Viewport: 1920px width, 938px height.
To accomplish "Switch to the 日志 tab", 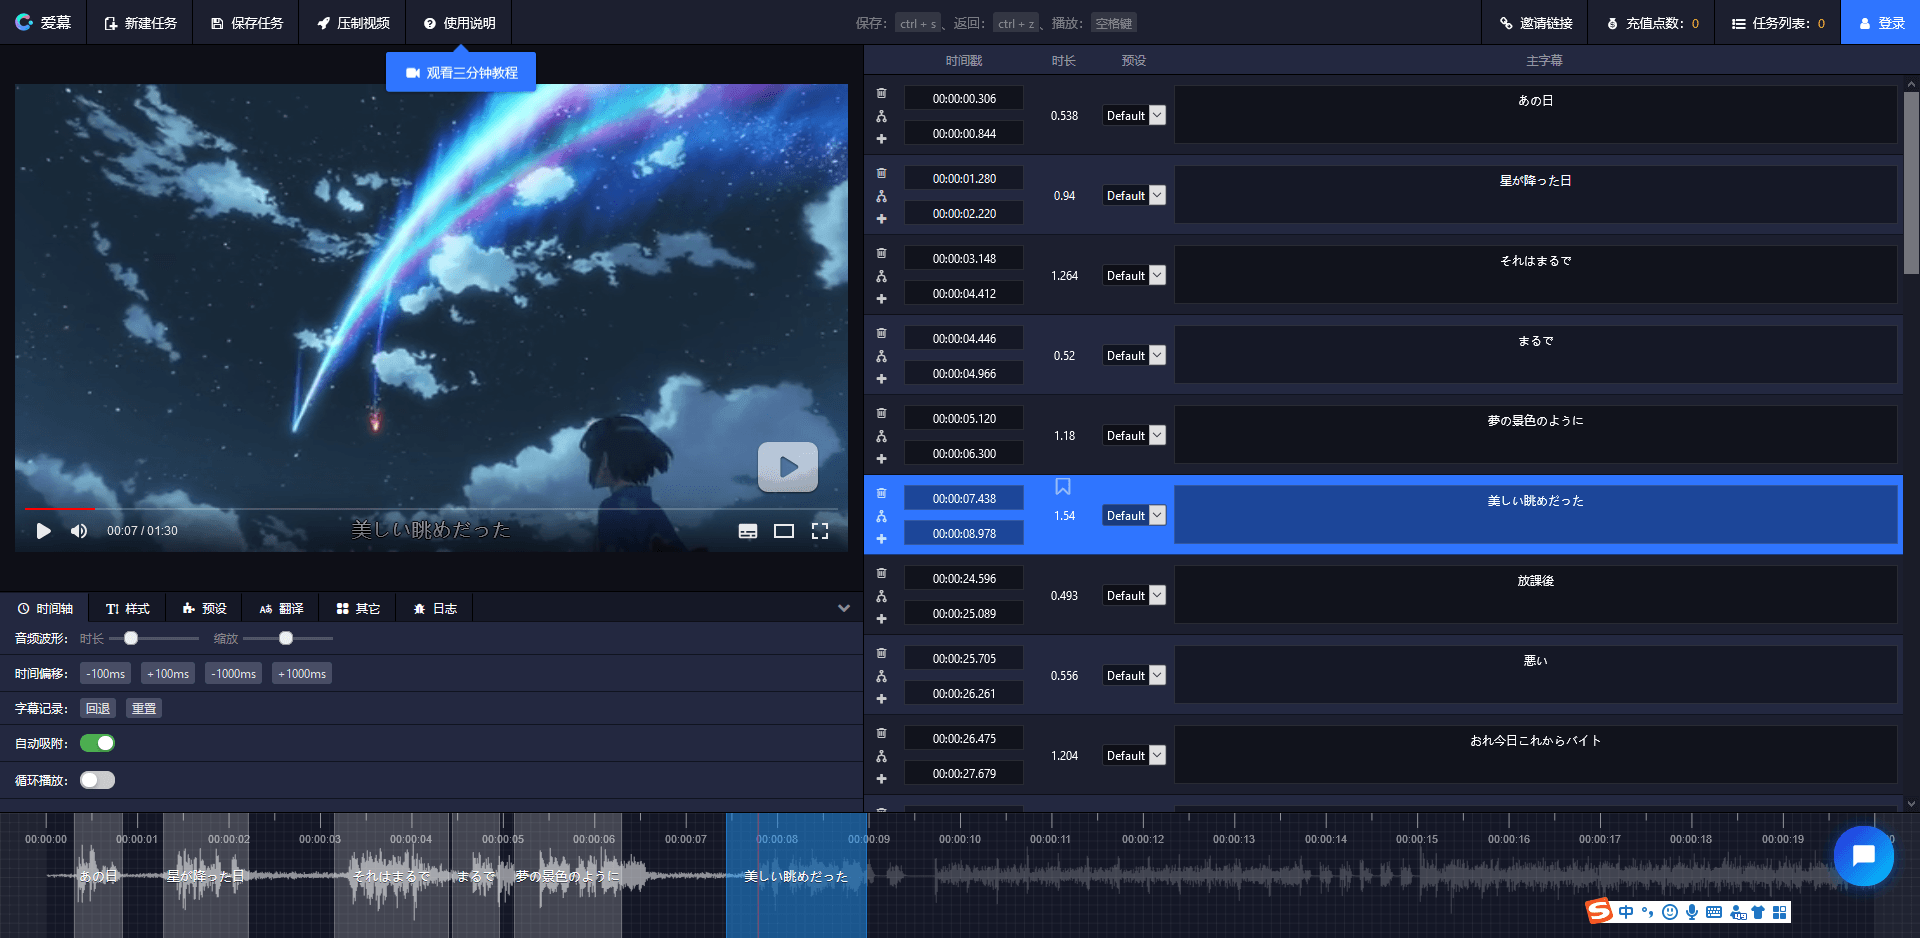I will 435,608.
